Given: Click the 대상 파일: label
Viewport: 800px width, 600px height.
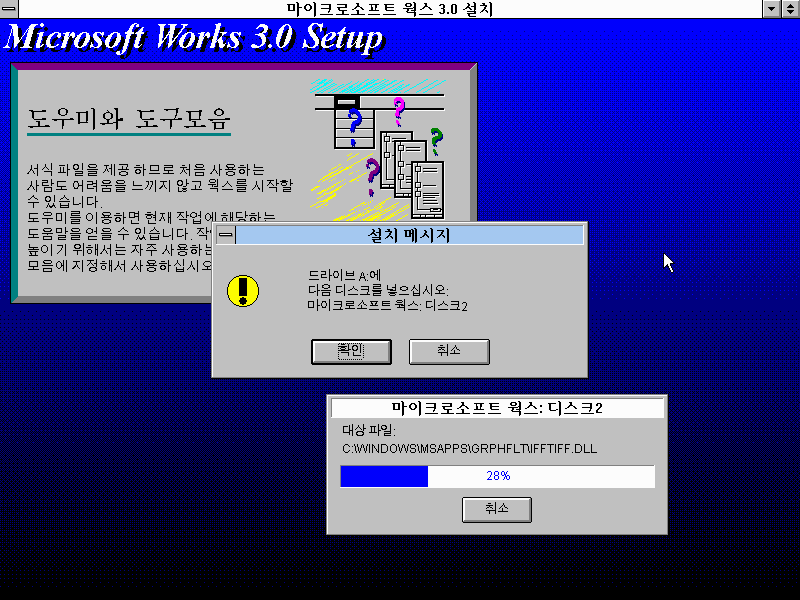Looking at the screenshot, I should 368,430.
